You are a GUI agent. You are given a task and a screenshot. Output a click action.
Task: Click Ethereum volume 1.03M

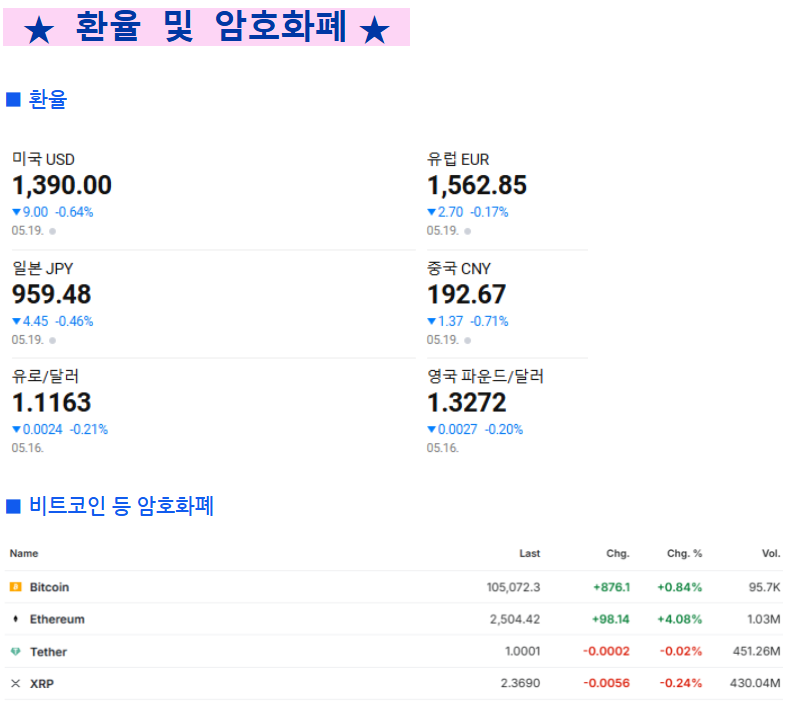coord(764,619)
